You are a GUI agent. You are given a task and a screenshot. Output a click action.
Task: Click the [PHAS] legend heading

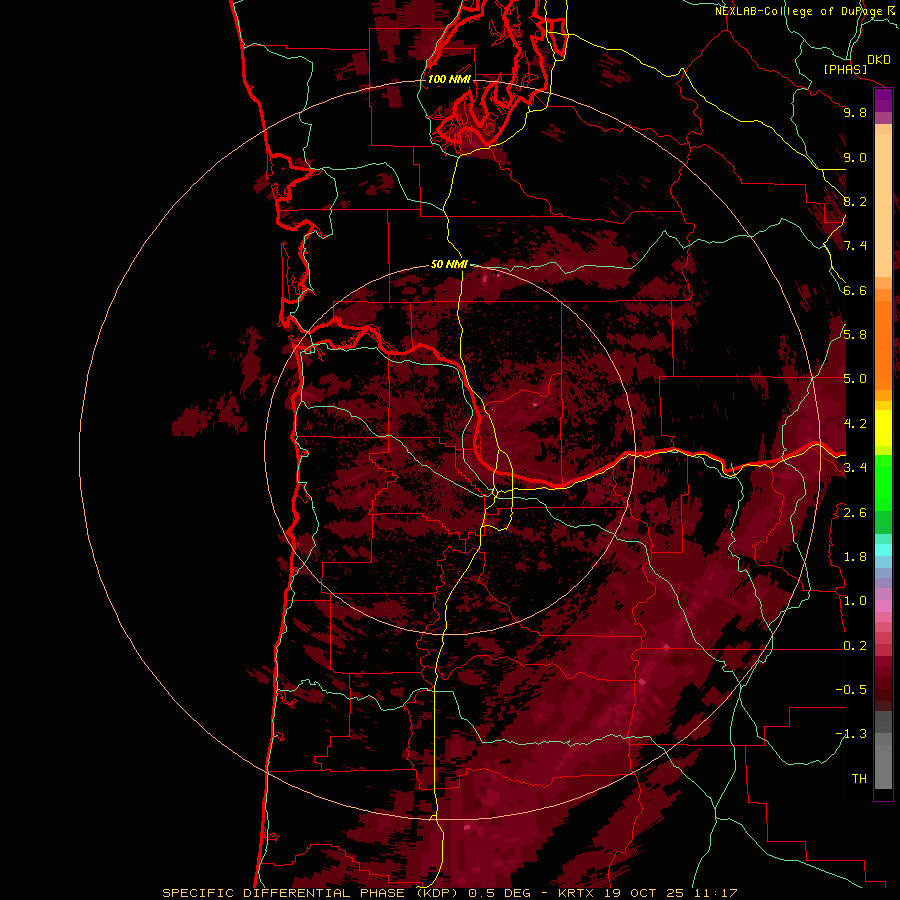click(x=845, y=70)
